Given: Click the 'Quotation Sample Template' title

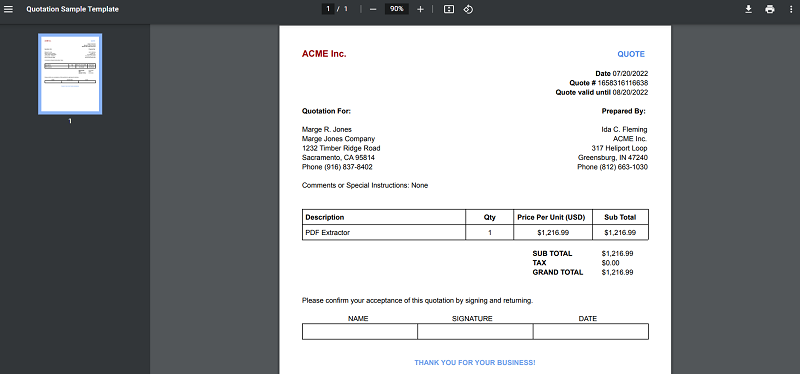Looking at the screenshot, I should 72,9.
